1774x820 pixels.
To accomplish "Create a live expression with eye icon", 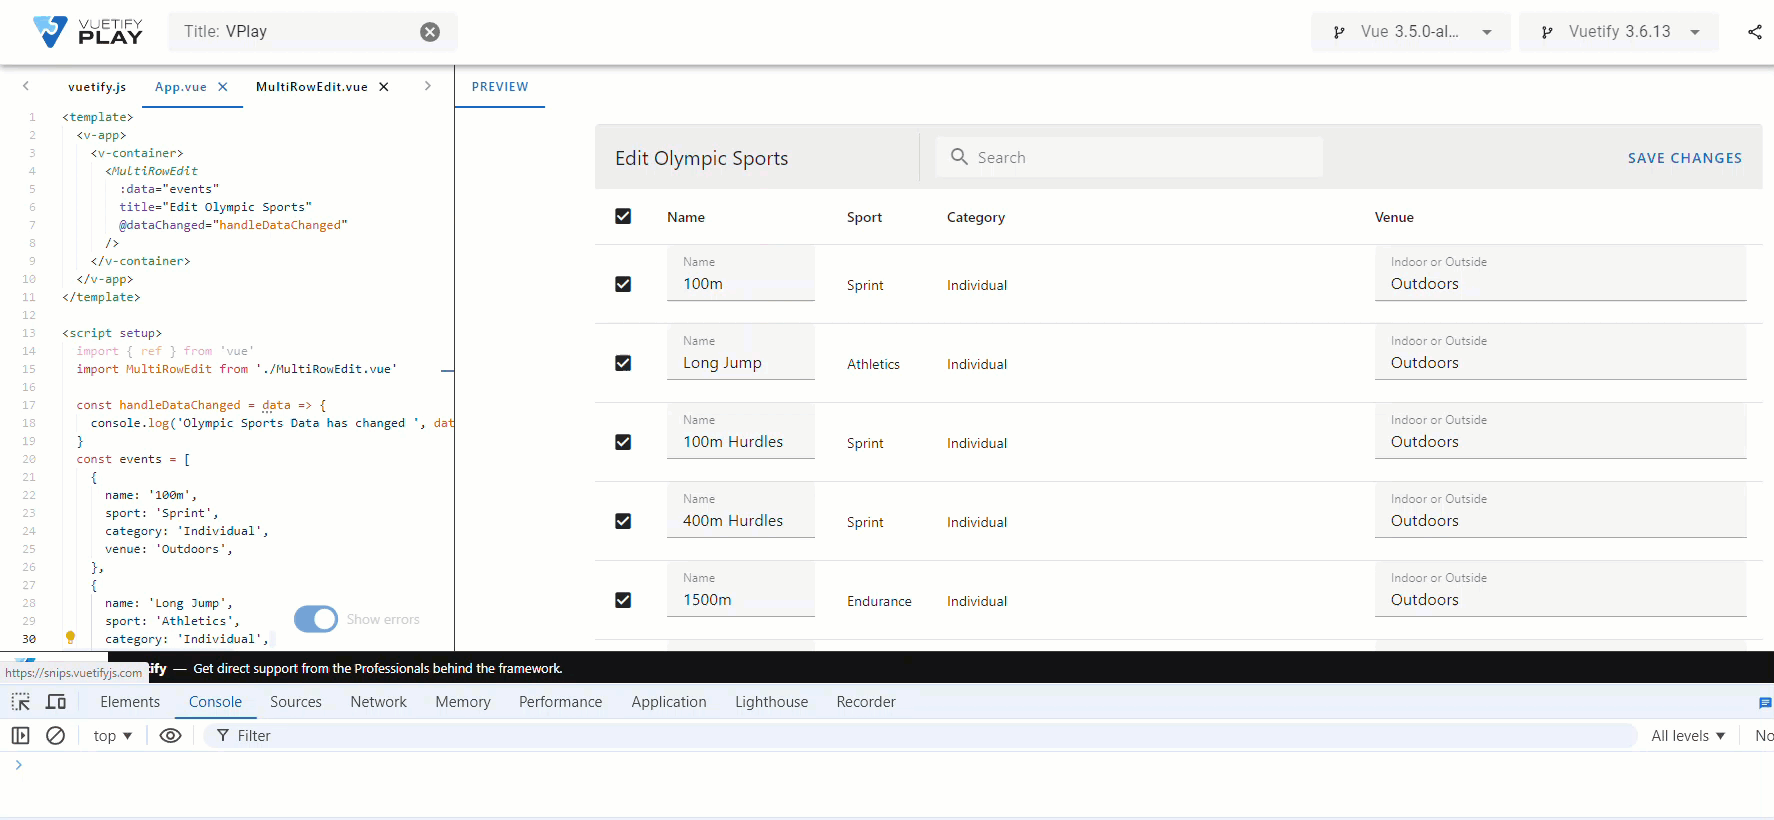I will pos(171,736).
